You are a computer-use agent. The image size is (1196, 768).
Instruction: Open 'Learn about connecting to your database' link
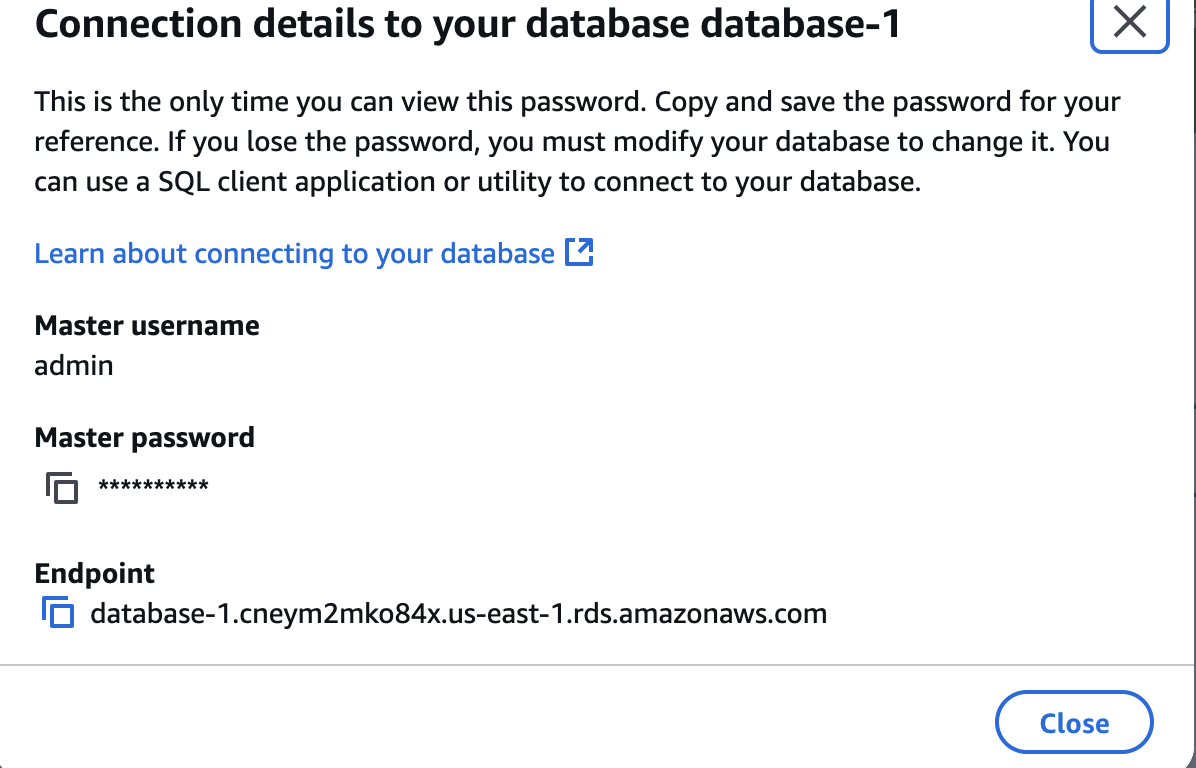click(x=294, y=254)
